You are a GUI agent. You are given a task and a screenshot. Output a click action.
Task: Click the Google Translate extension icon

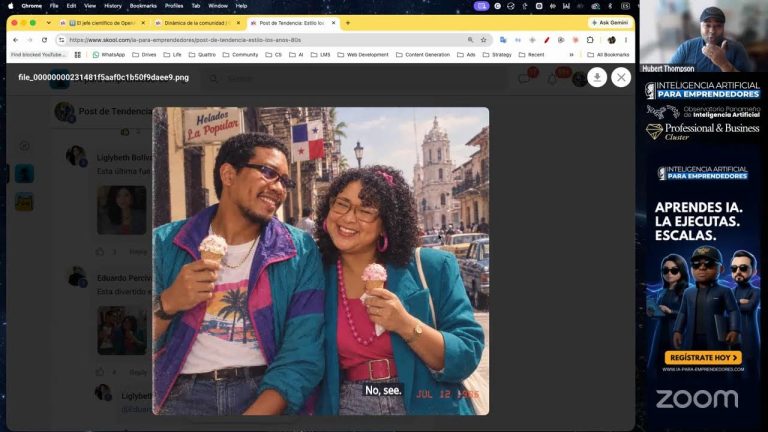tap(503, 40)
